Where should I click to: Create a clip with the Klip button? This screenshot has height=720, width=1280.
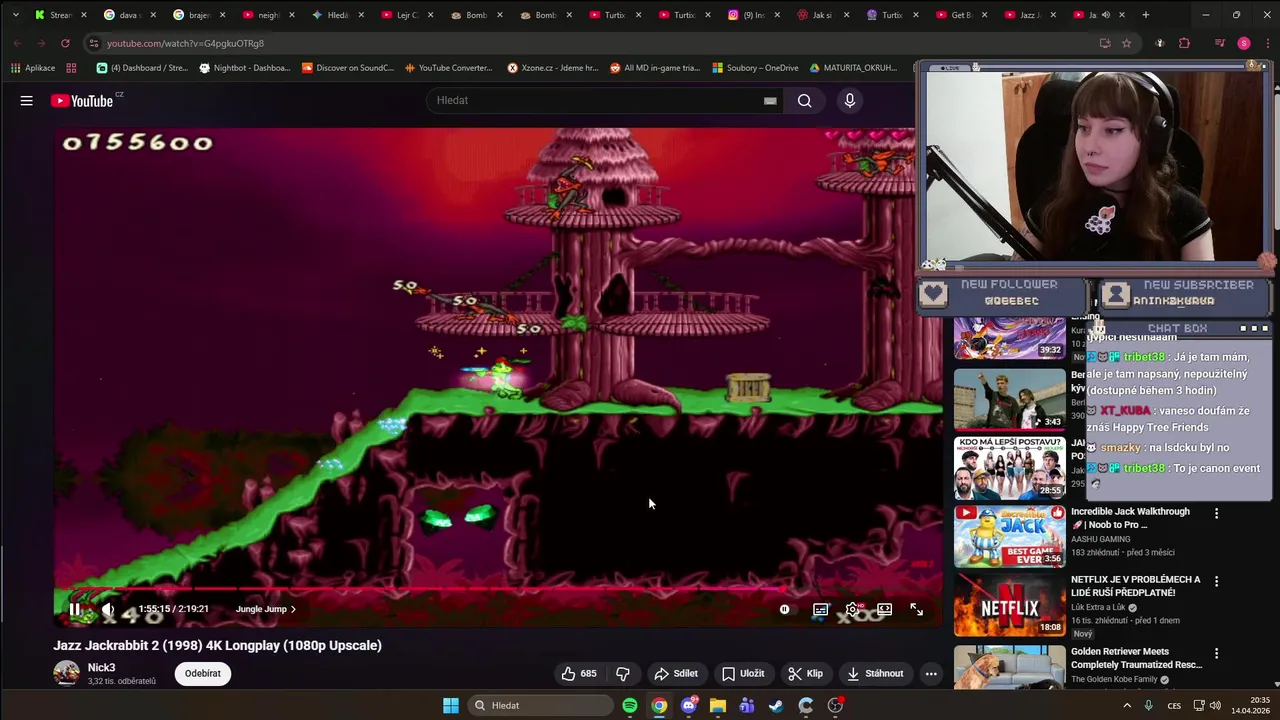805,673
